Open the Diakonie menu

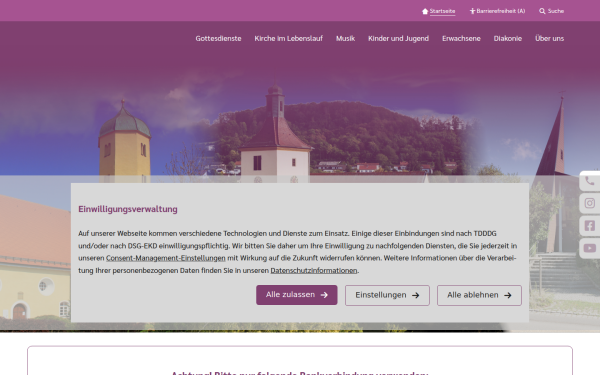tap(507, 38)
